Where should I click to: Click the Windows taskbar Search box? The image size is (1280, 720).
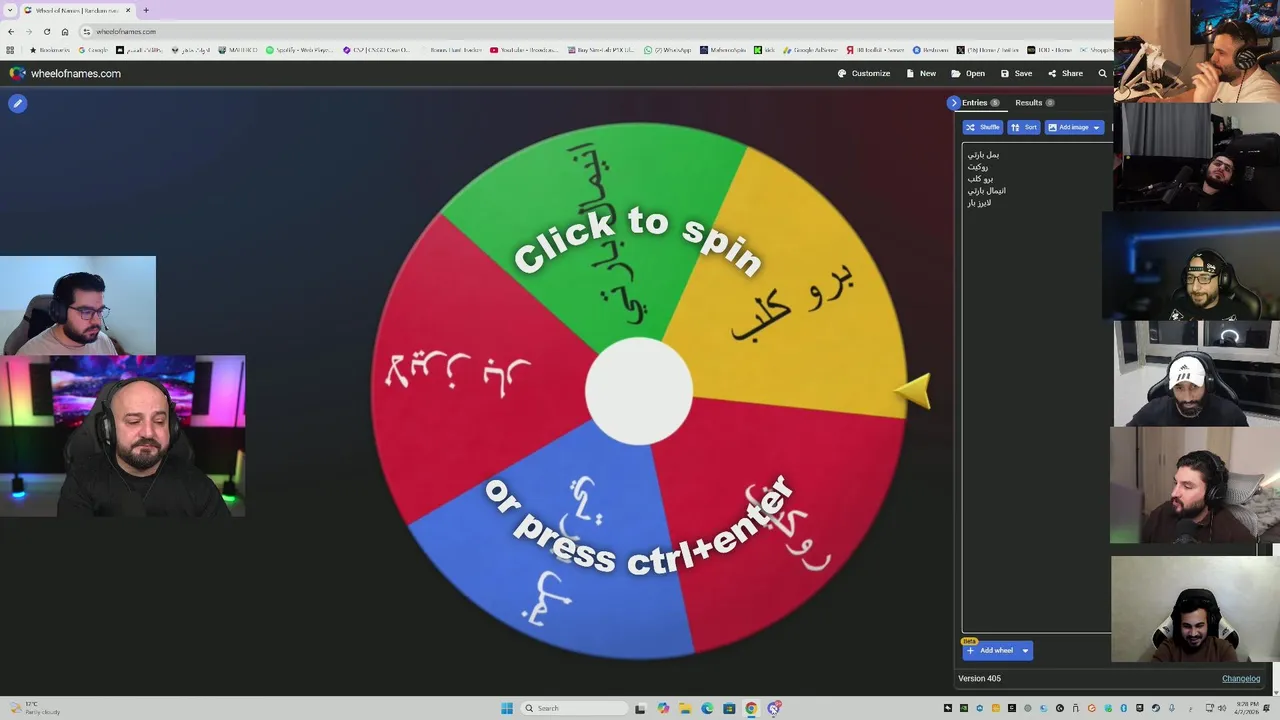[575, 708]
